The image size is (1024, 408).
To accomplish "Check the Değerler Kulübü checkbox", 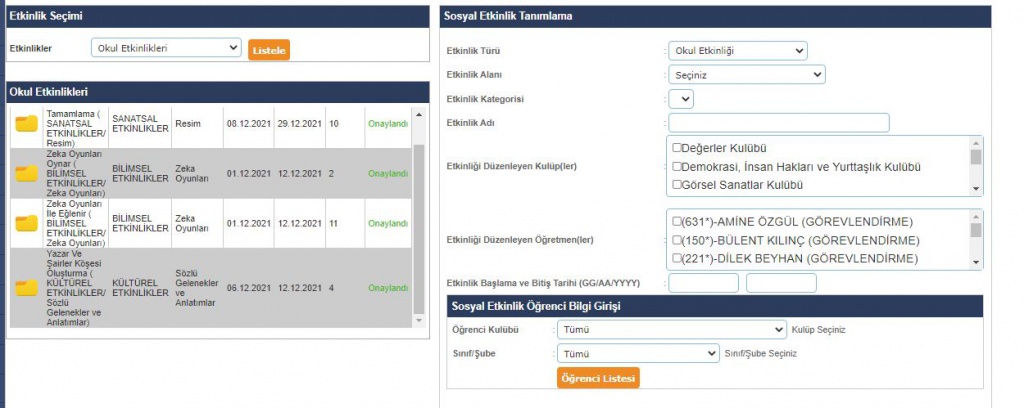I will [x=677, y=148].
